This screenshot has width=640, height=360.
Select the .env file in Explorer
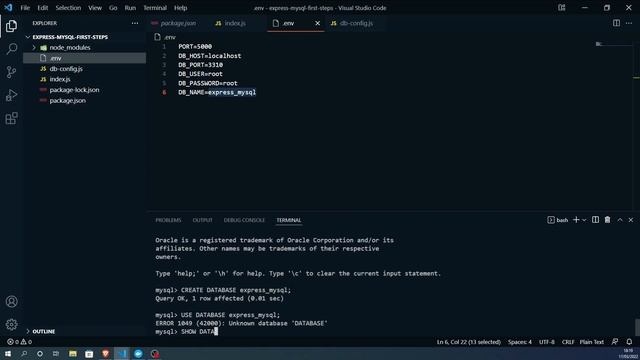tap(84, 58)
